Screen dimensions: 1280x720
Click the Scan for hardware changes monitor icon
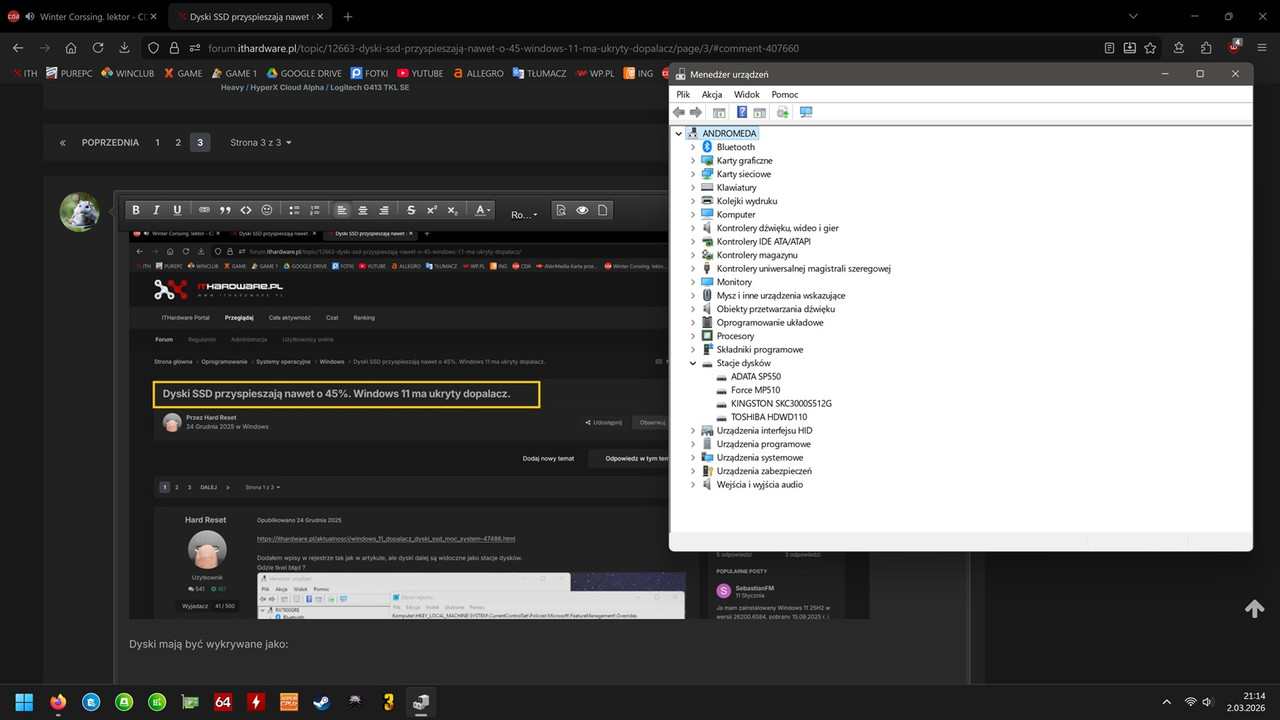point(806,112)
